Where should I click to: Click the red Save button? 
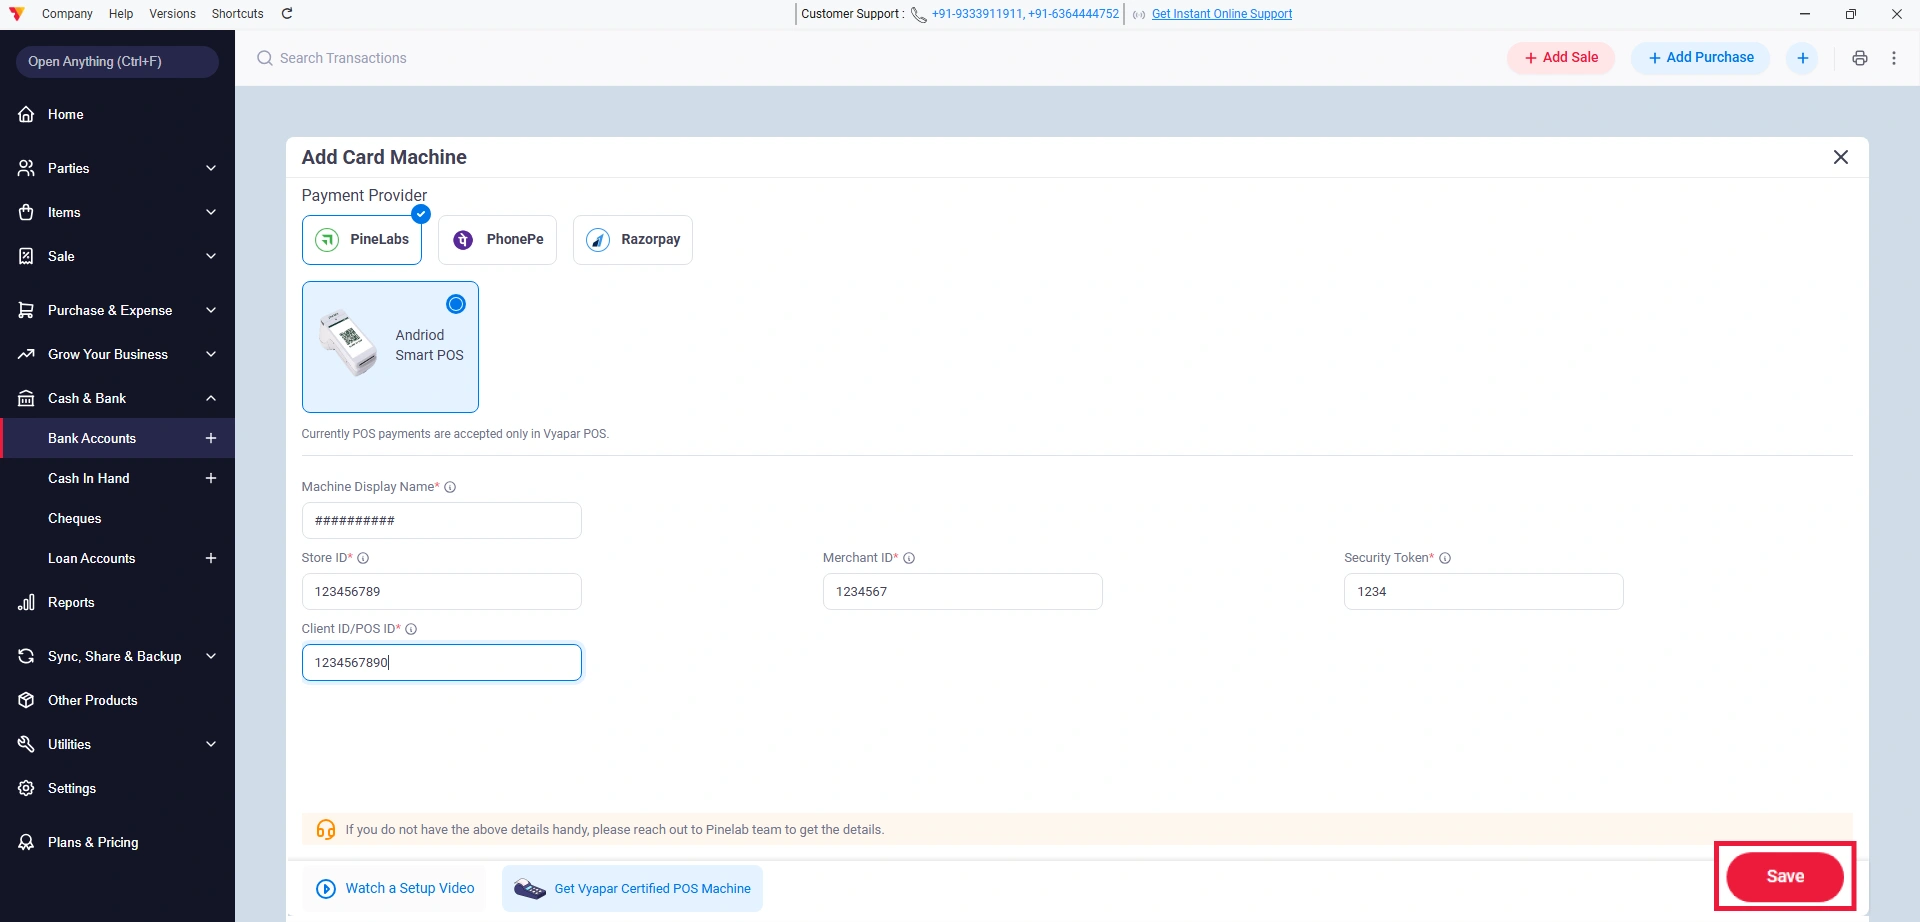[1785, 877]
